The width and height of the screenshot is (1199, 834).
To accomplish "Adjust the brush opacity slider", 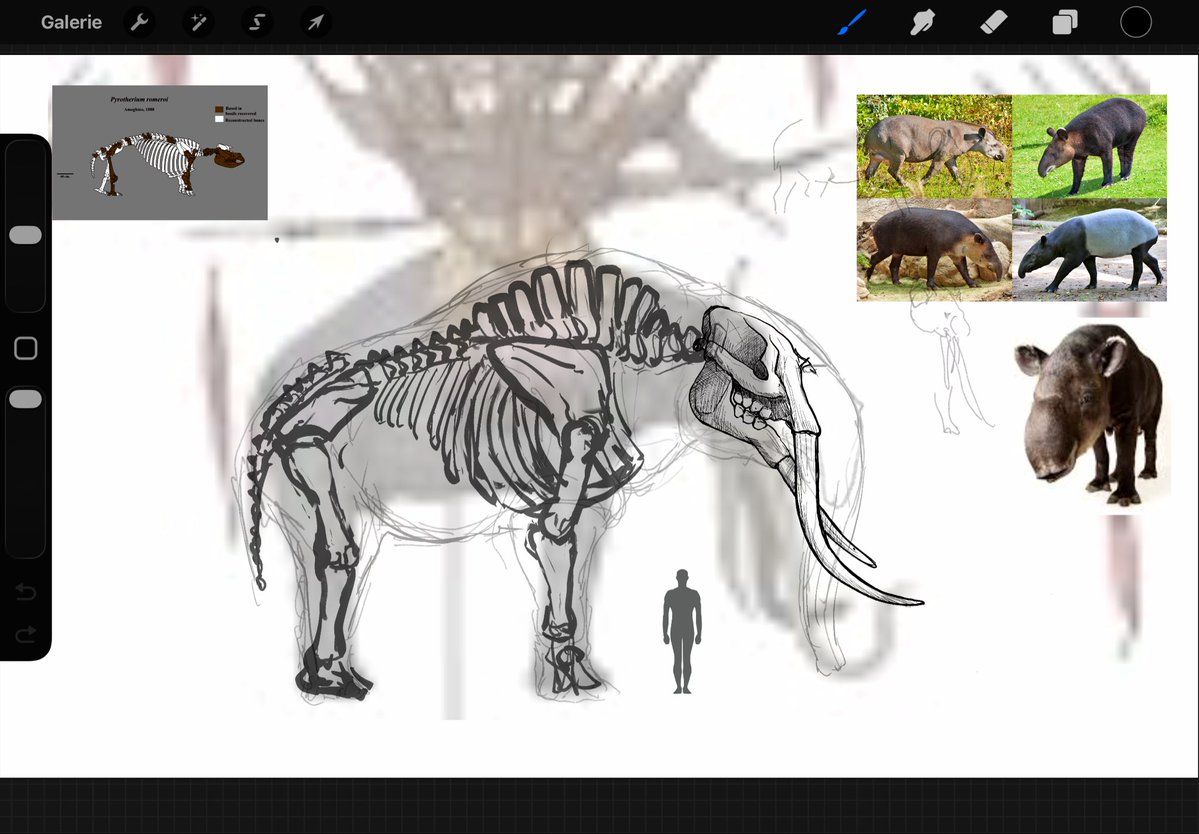I will [26, 398].
